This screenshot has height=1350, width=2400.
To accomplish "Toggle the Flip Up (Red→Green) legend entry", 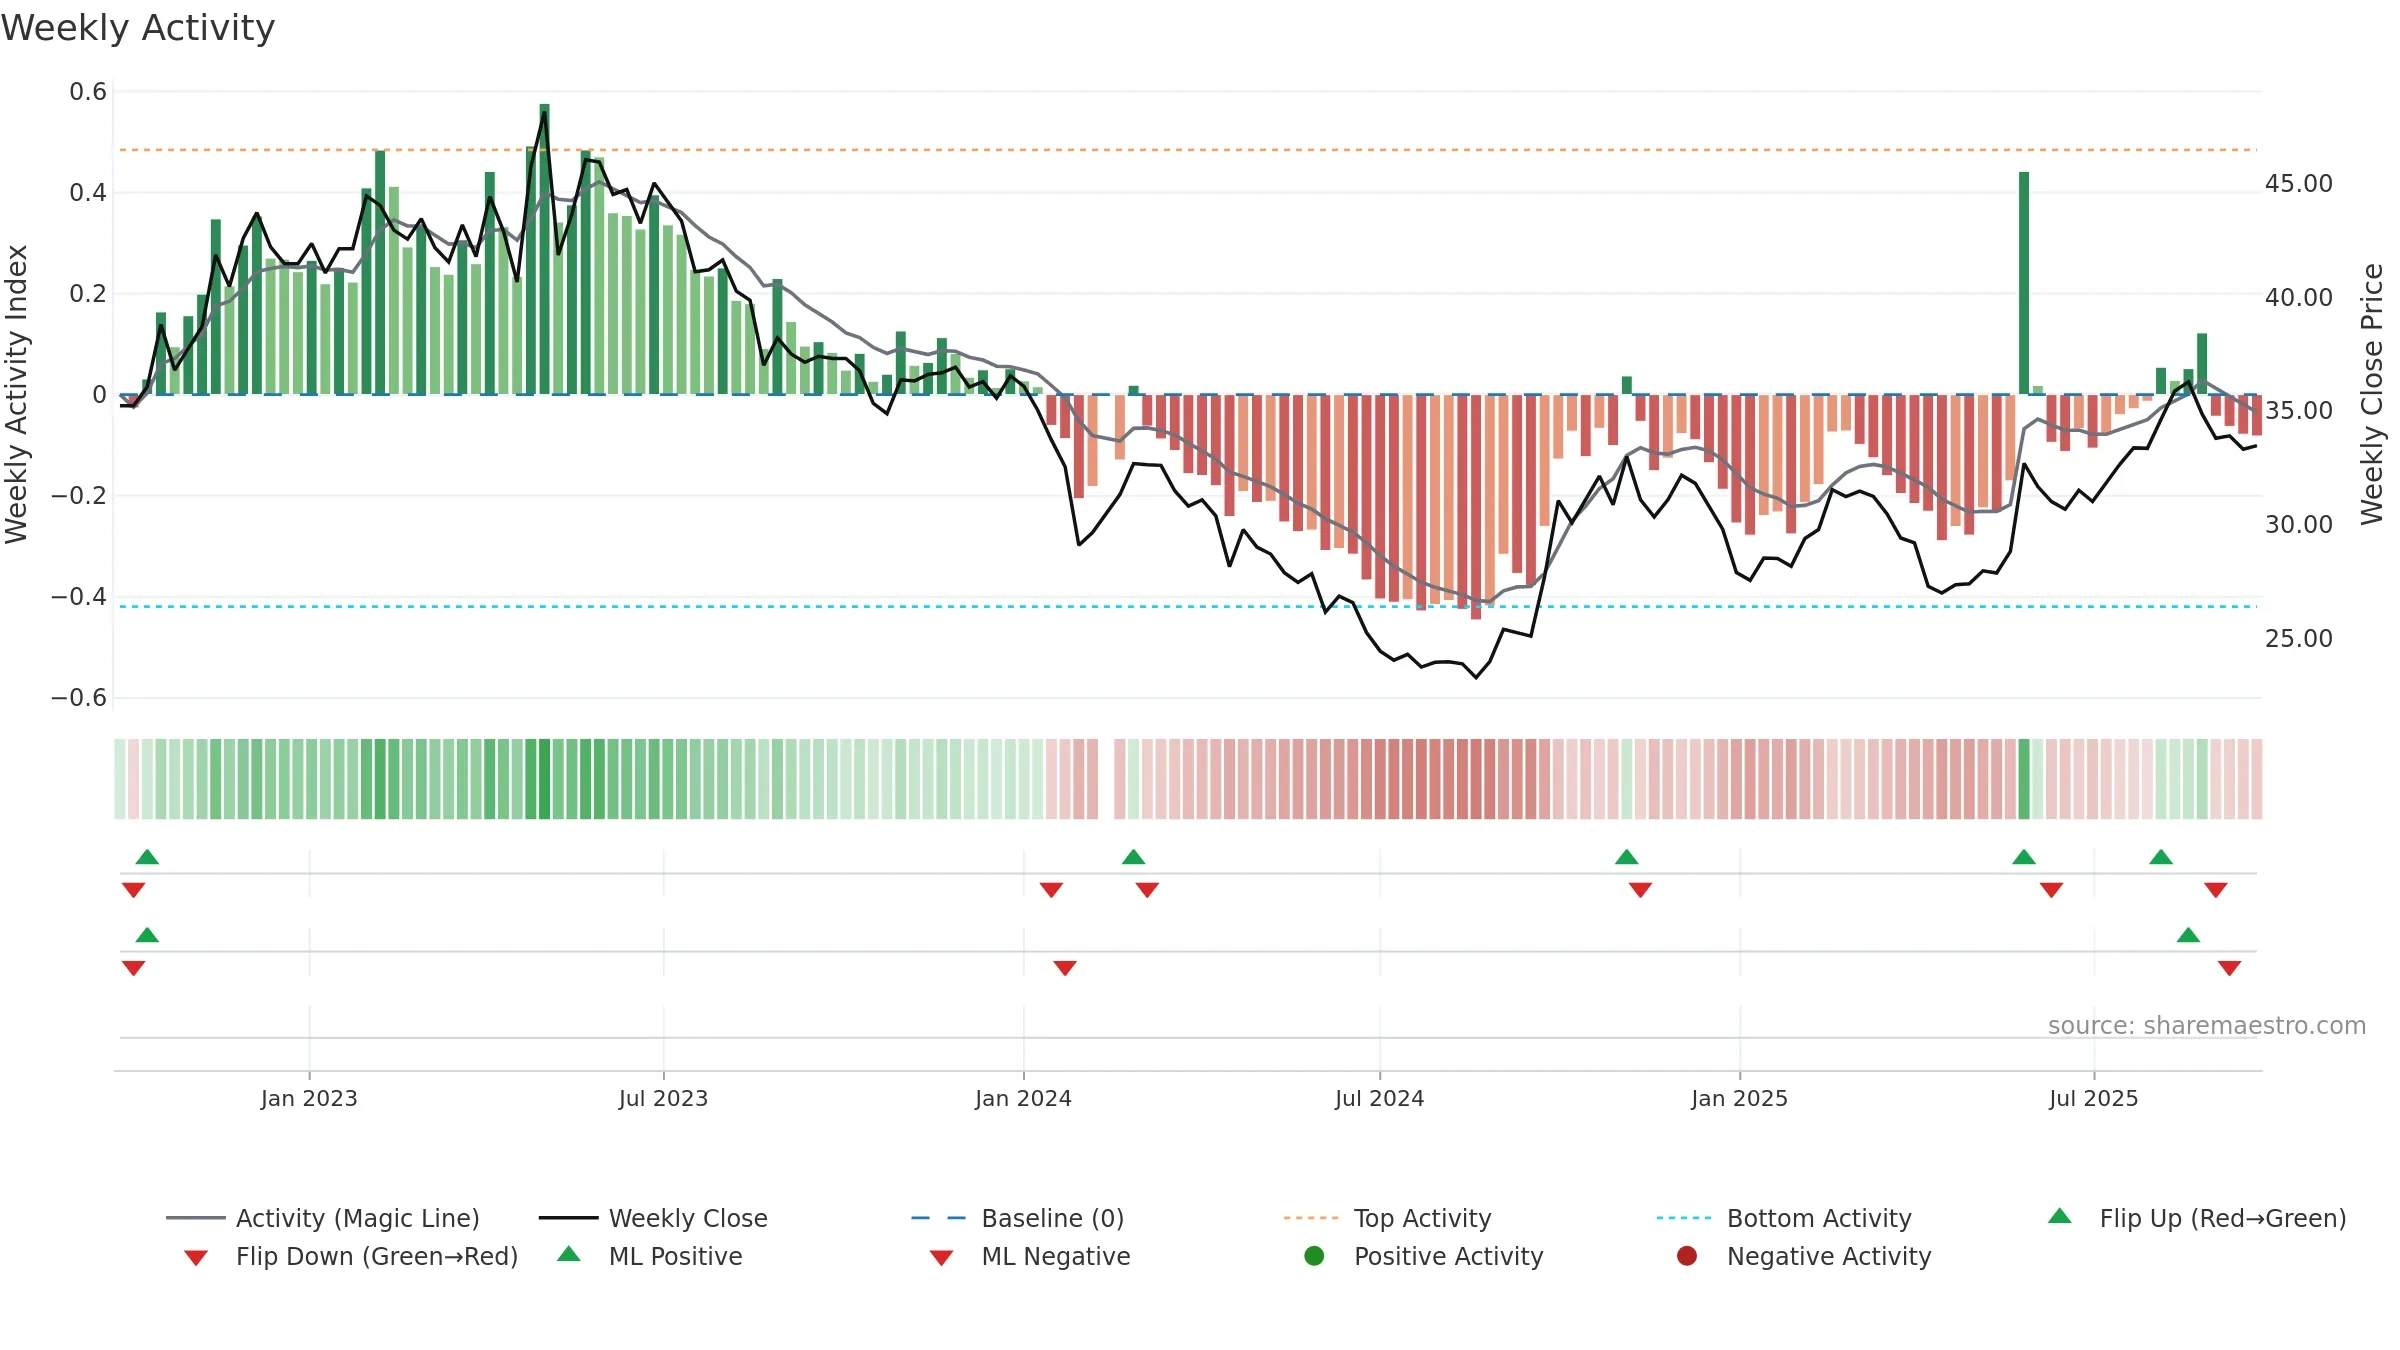I will tap(2197, 1218).
